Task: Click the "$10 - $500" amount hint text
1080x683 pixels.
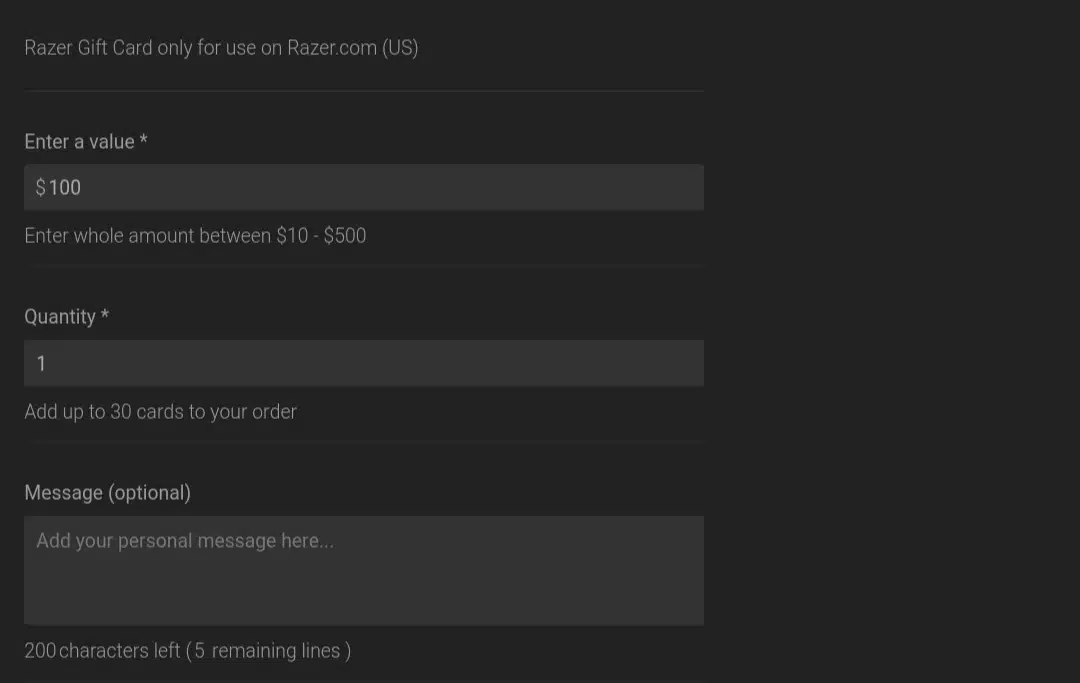Action: [x=321, y=235]
